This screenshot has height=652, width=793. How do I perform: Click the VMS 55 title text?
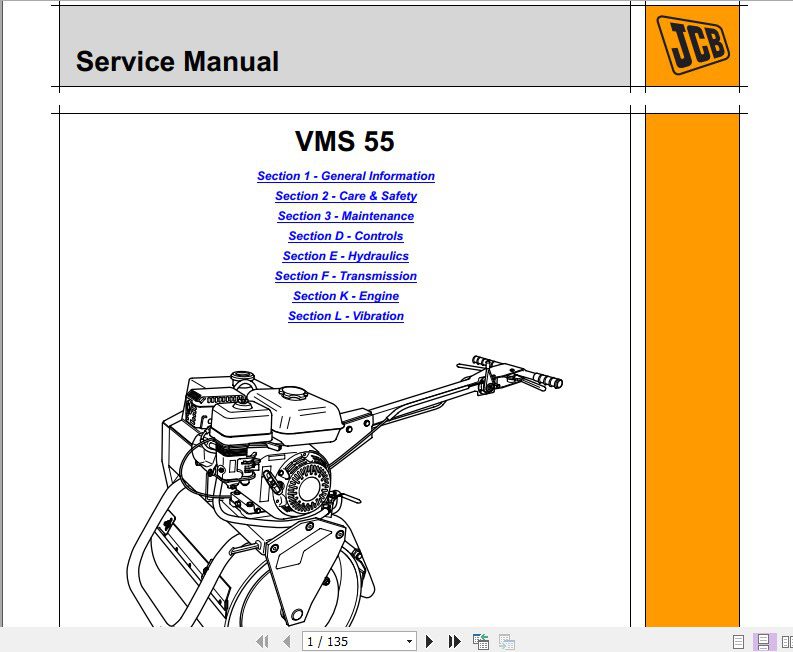pyautogui.click(x=344, y=141)
